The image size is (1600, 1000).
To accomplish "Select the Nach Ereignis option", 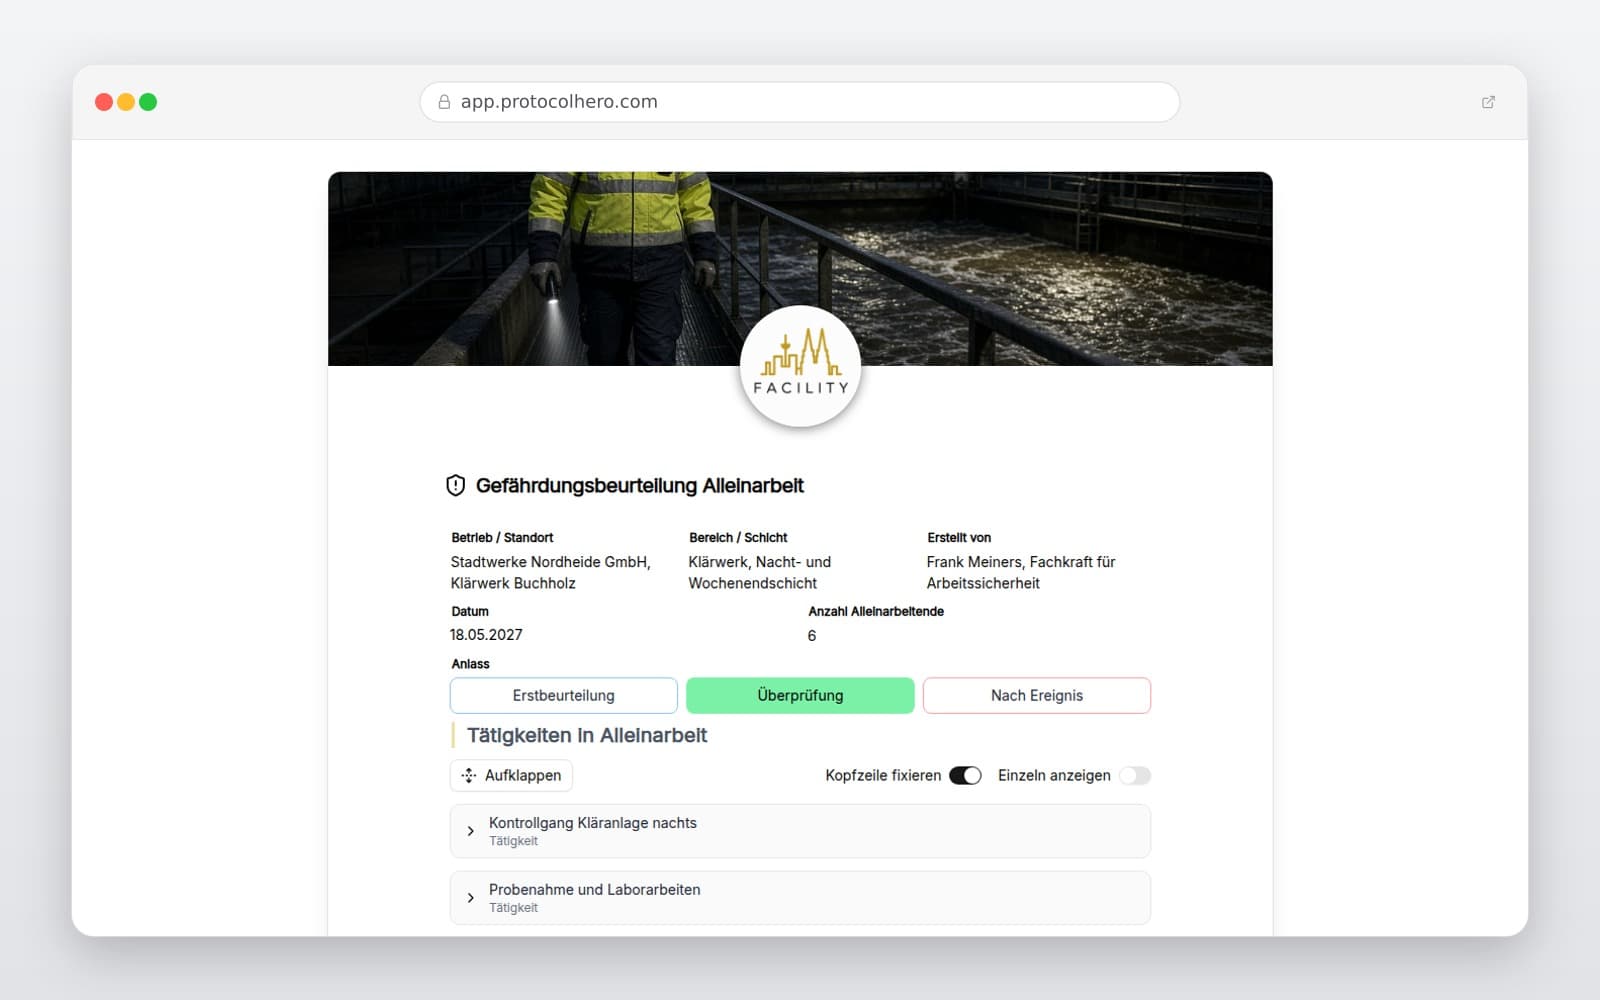I will (1037, 696).
